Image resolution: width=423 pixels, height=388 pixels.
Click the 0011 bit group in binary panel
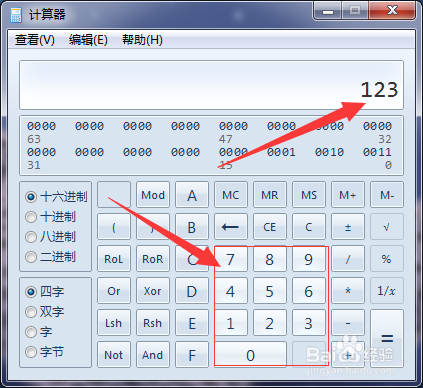[x=377, y=152]
